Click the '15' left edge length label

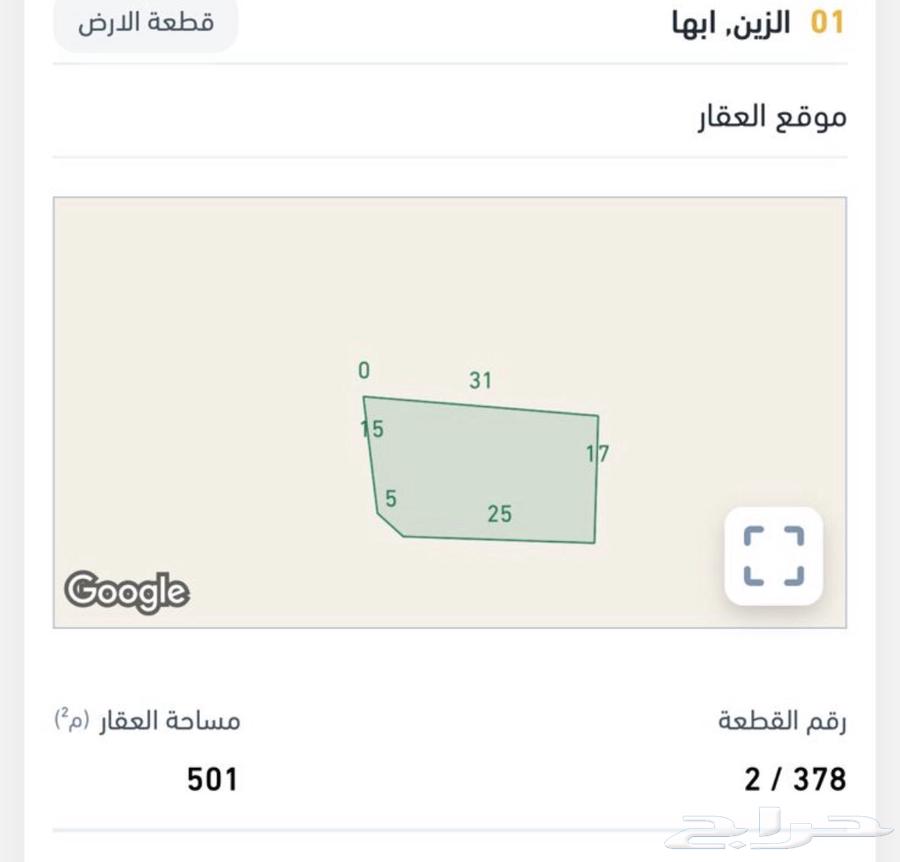372,430
